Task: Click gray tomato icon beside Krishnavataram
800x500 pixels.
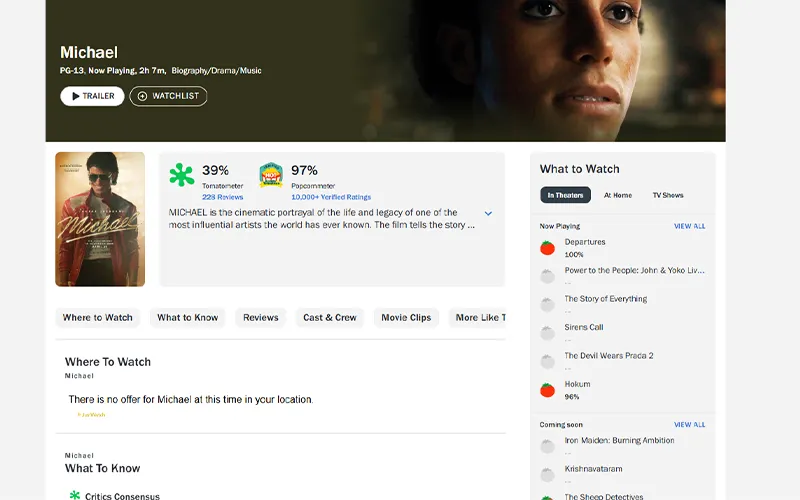Action: [547, 475]
